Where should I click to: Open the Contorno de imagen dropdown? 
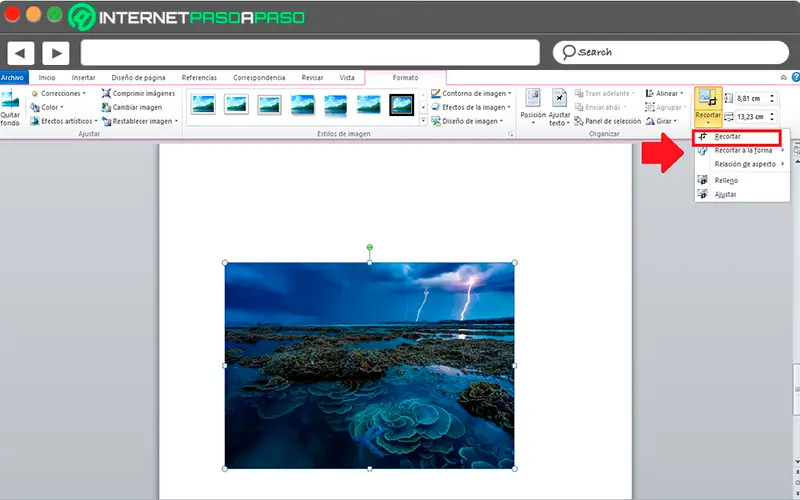tap(471, 93)
